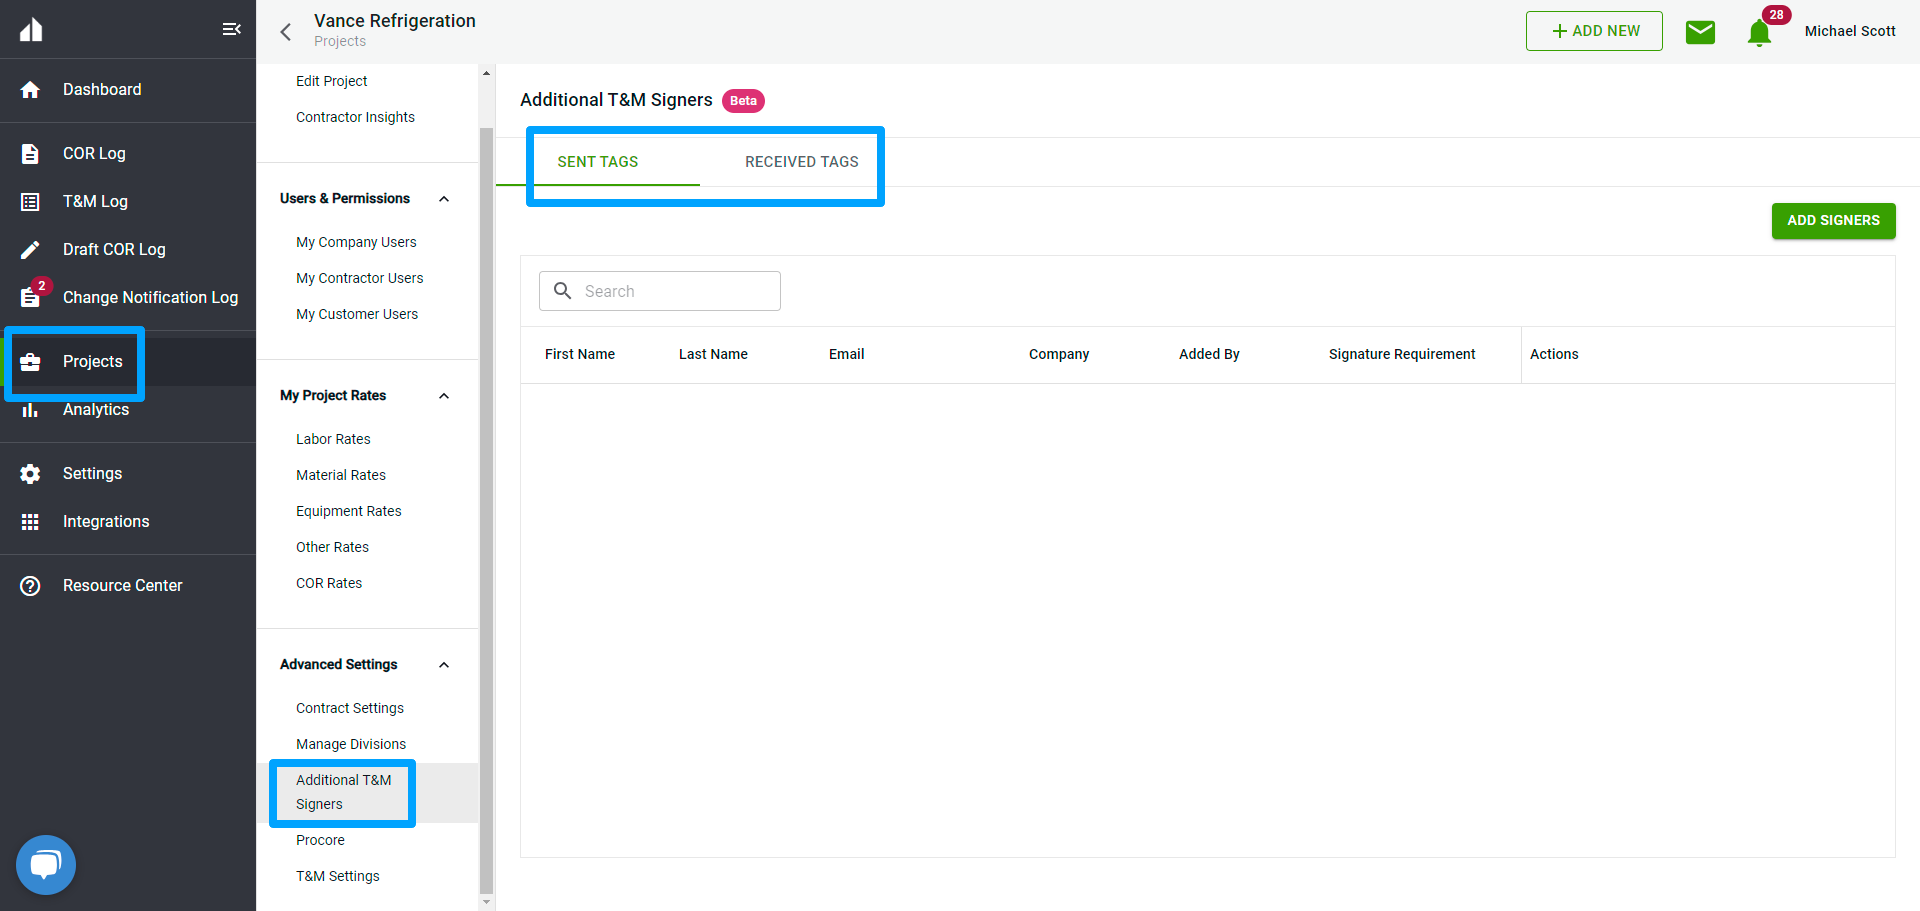Navigate to Analytics via bar chart icon
Screen dimensions: 1920x911
(30, 410)
